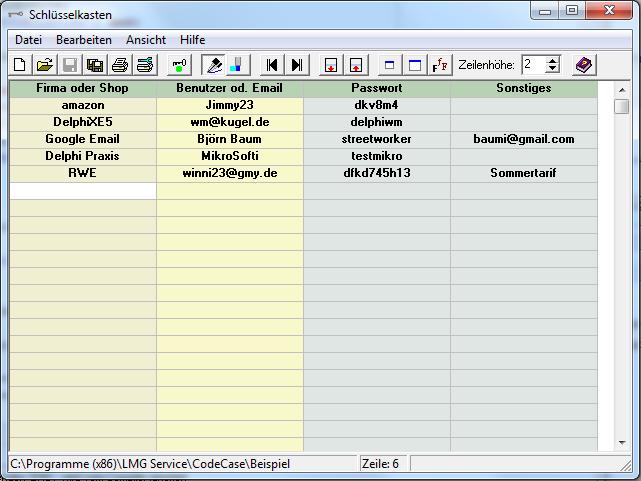Click the Bearbeiten menu

(84, 40)
